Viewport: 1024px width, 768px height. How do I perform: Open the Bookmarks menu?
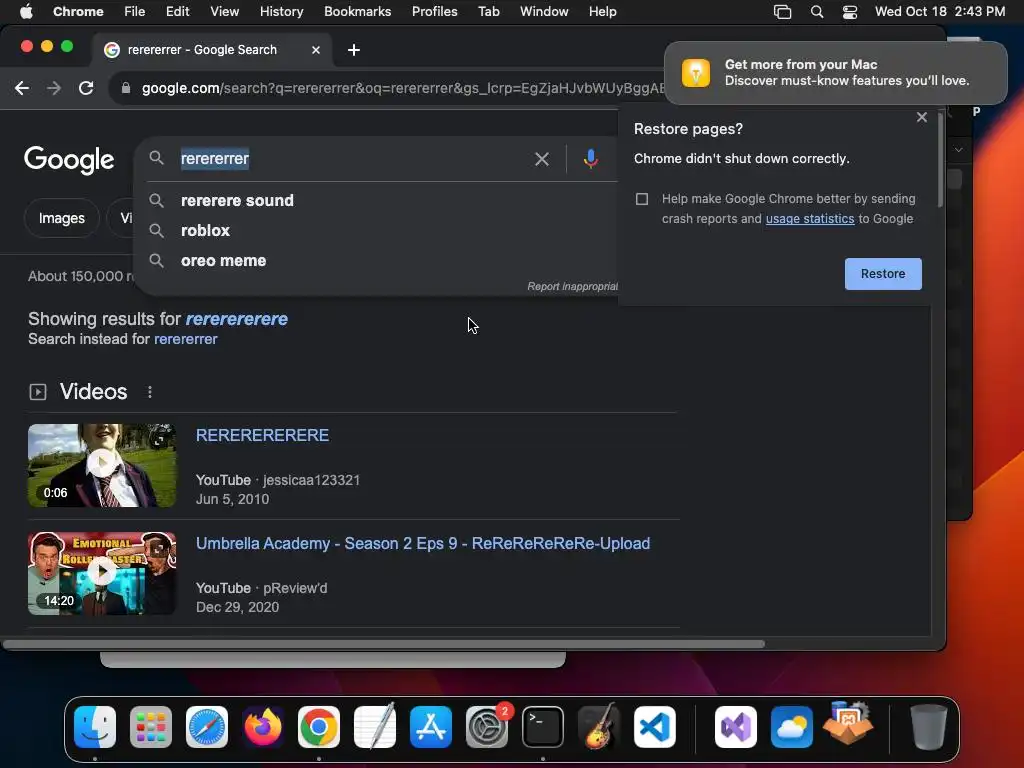tap(357, 12)
